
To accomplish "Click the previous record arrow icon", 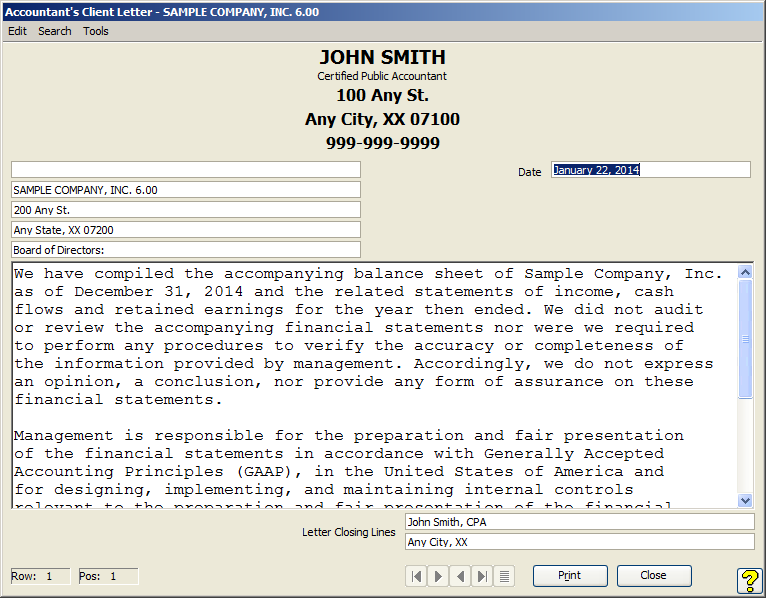I will pyautogui.click(x=460, y=576).
